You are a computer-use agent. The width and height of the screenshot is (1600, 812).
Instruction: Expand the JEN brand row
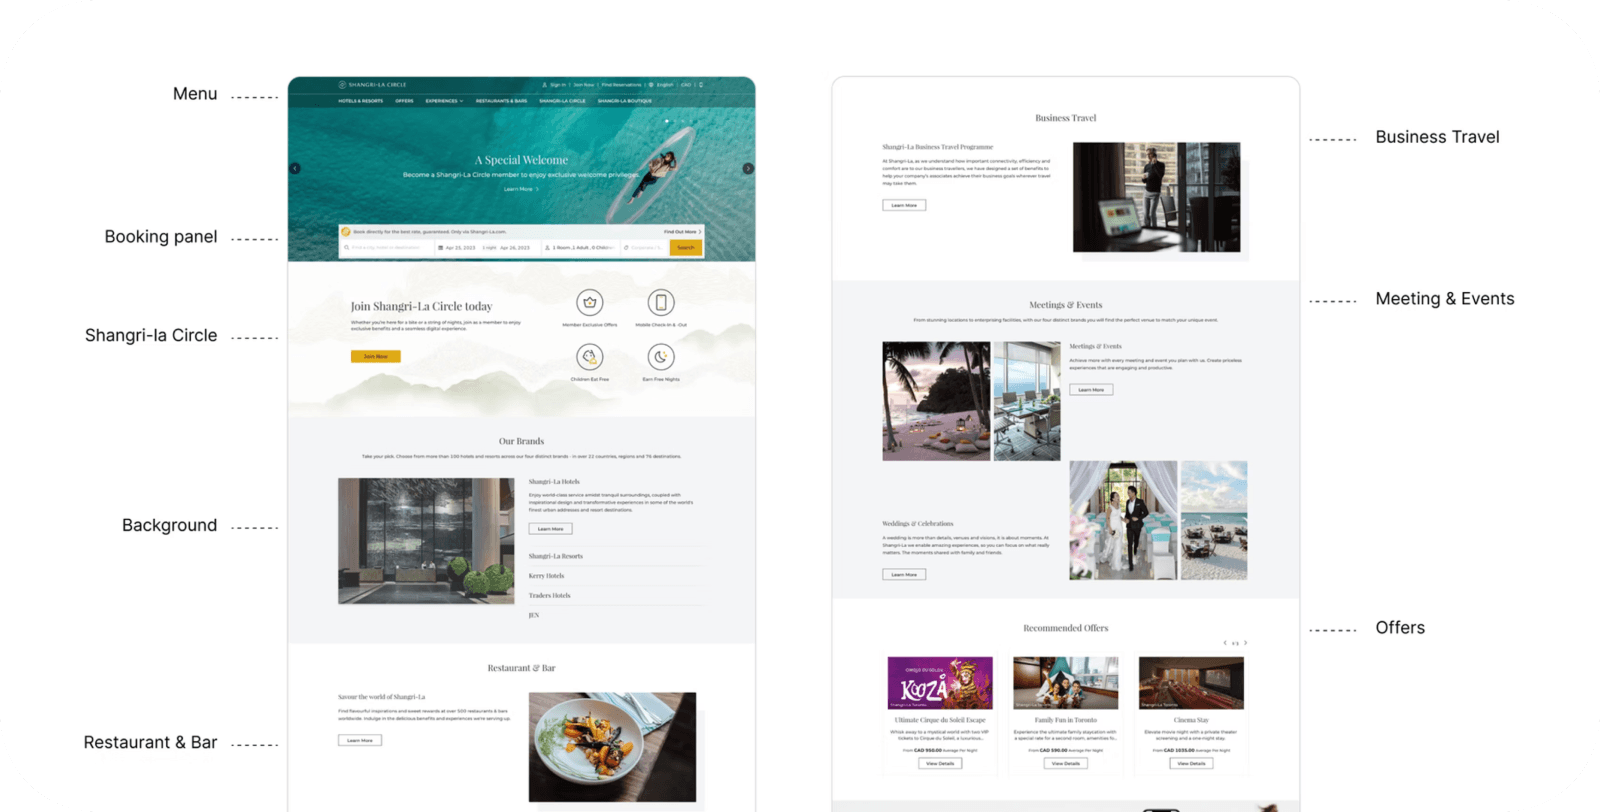615,615
